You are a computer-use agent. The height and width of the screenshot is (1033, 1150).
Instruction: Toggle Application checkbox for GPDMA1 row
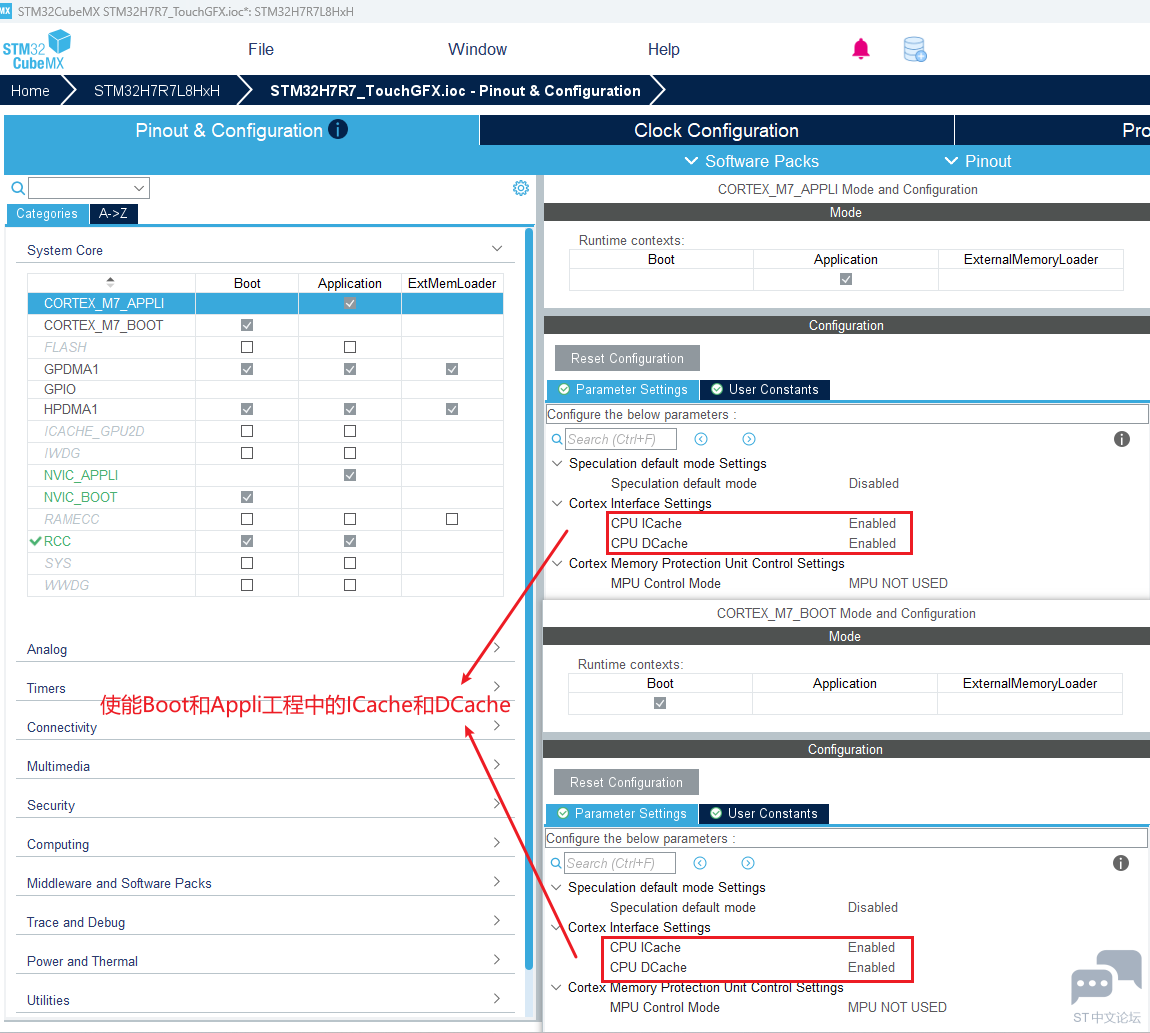350,369
